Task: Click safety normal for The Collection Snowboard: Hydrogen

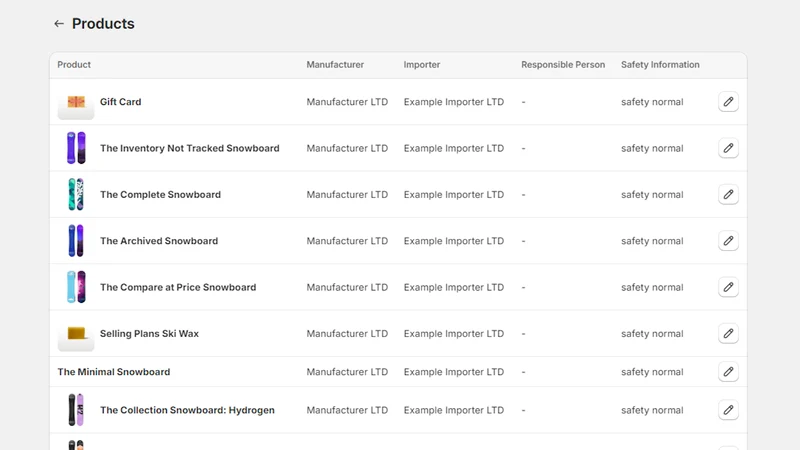Action: coord(652,410)
